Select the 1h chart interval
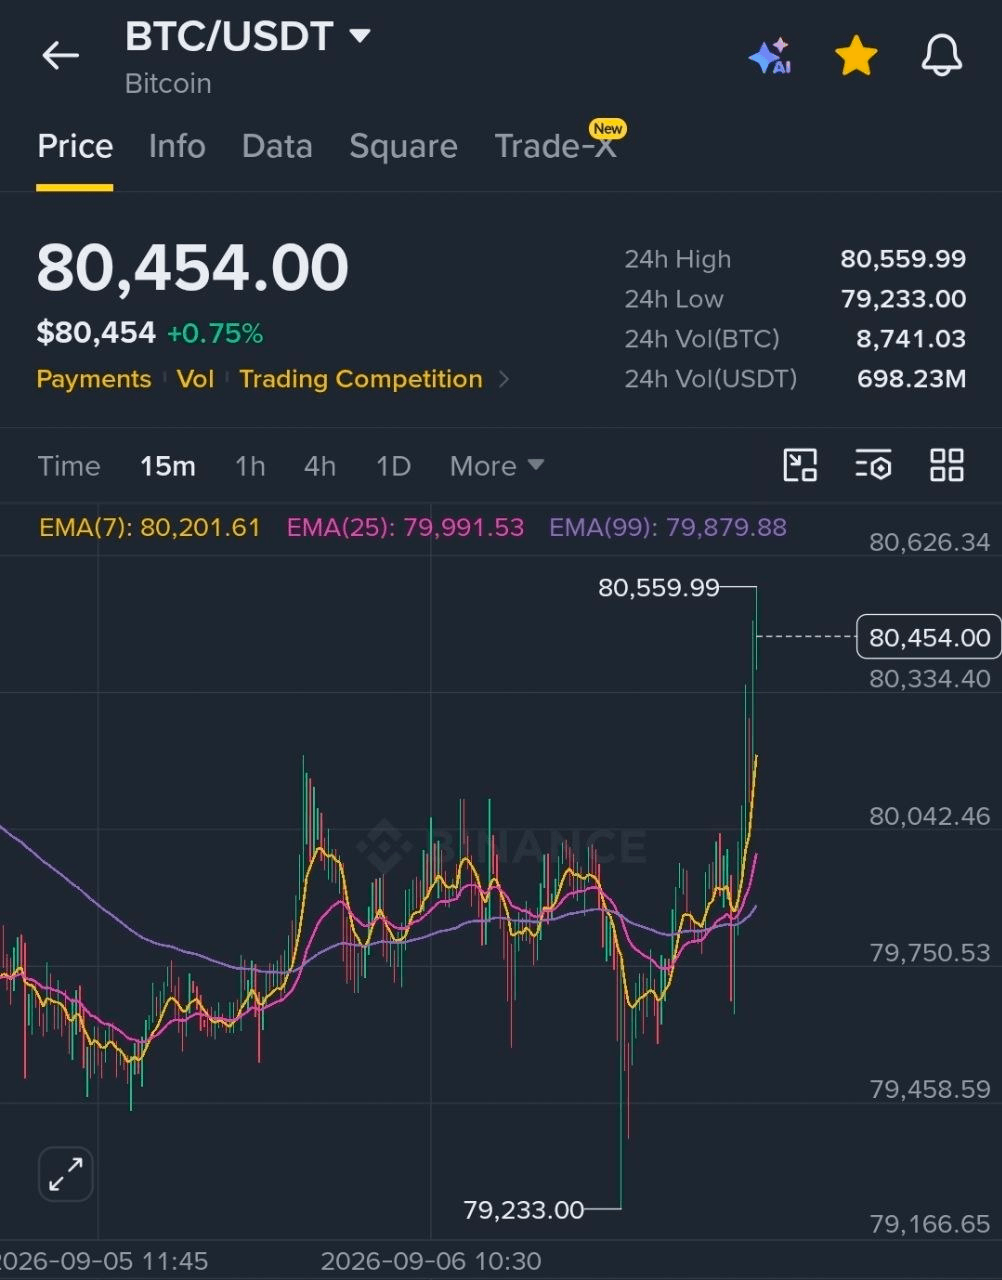The image size is (1002, 1280). 250,466
